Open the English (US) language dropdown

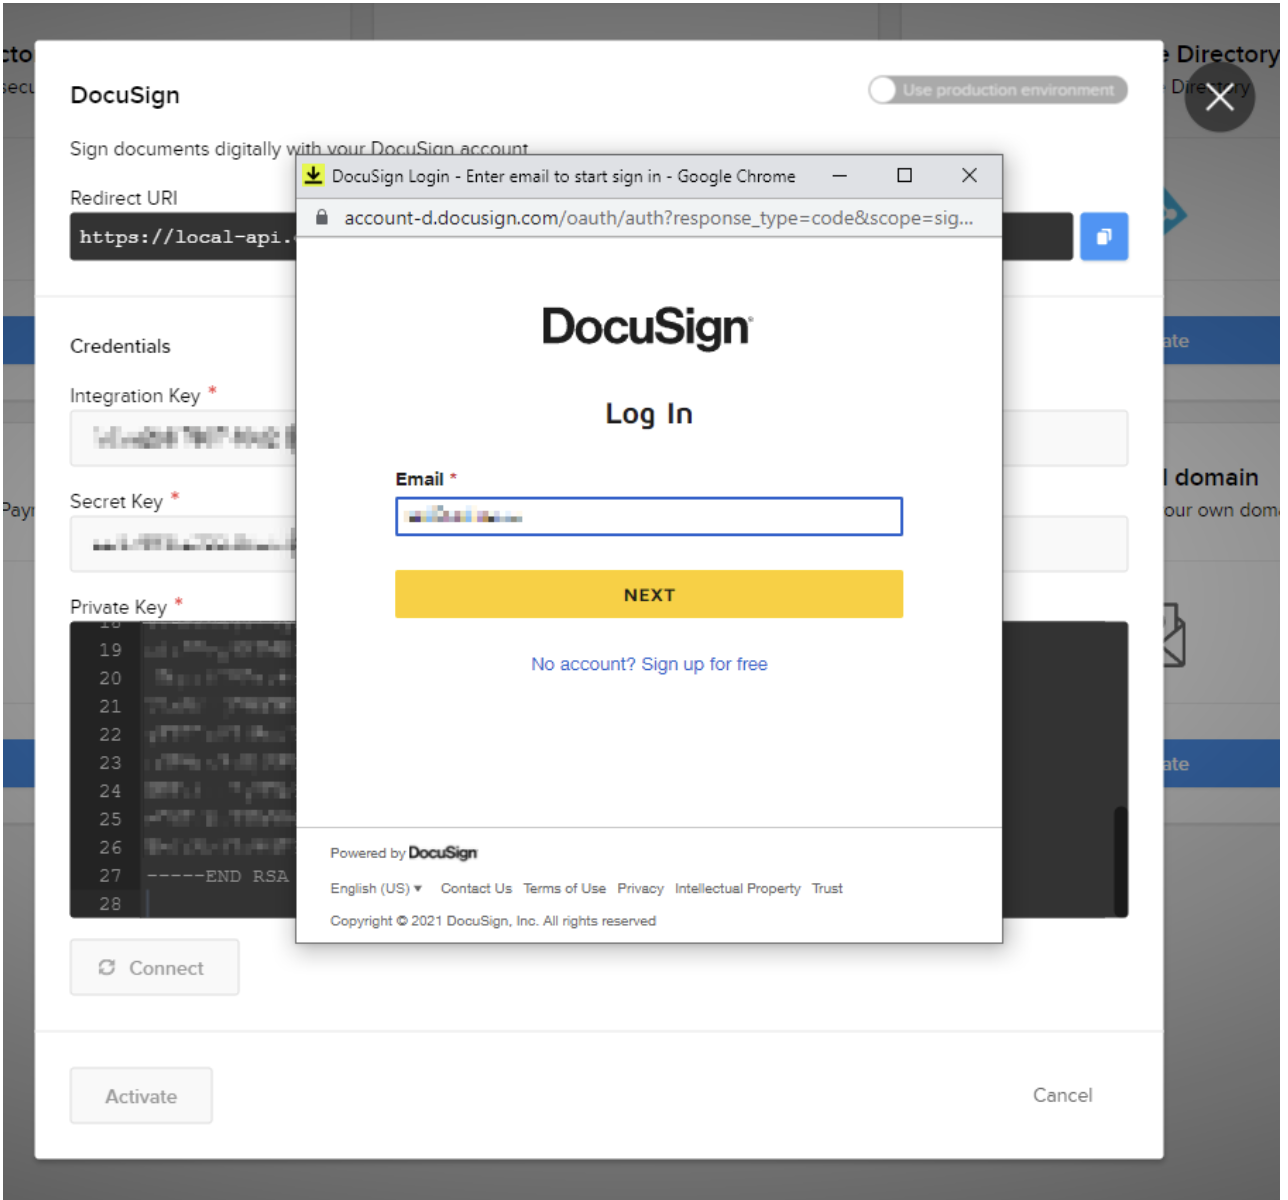click(x=375, y=888)
